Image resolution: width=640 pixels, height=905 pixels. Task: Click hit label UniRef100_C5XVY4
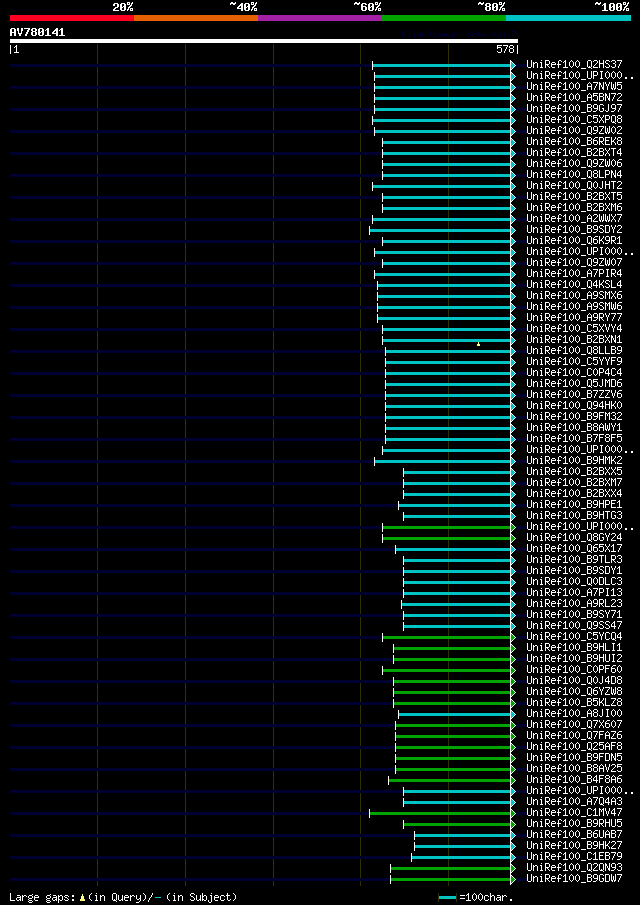click(x=574, y=329)
